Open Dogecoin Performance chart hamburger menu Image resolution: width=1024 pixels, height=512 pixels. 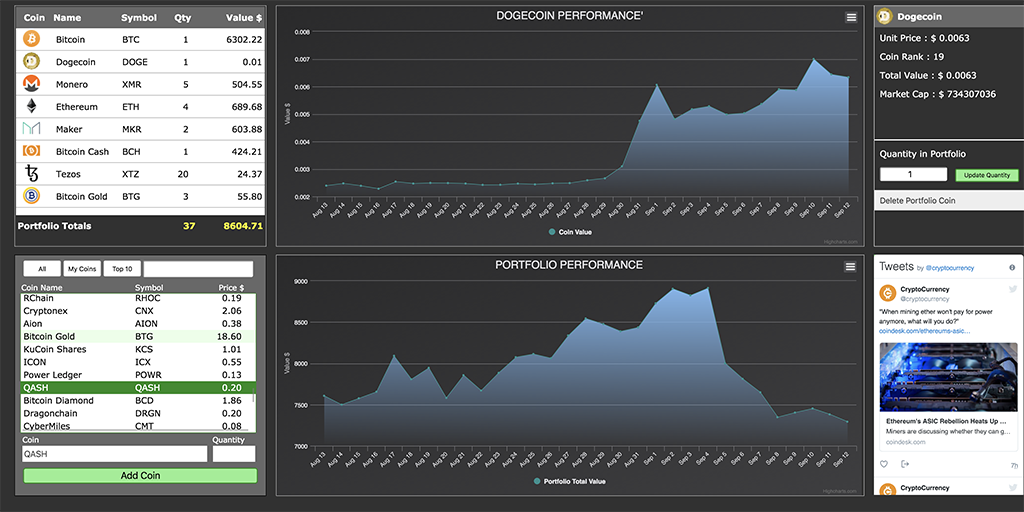[x=851, y=18]
